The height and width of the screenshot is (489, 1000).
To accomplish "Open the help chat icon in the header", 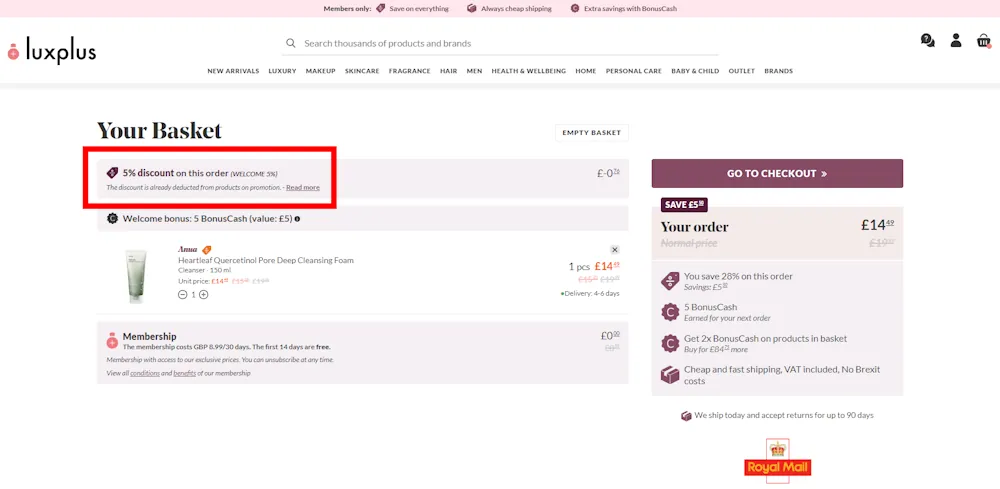I will click(x=927, y=41).
